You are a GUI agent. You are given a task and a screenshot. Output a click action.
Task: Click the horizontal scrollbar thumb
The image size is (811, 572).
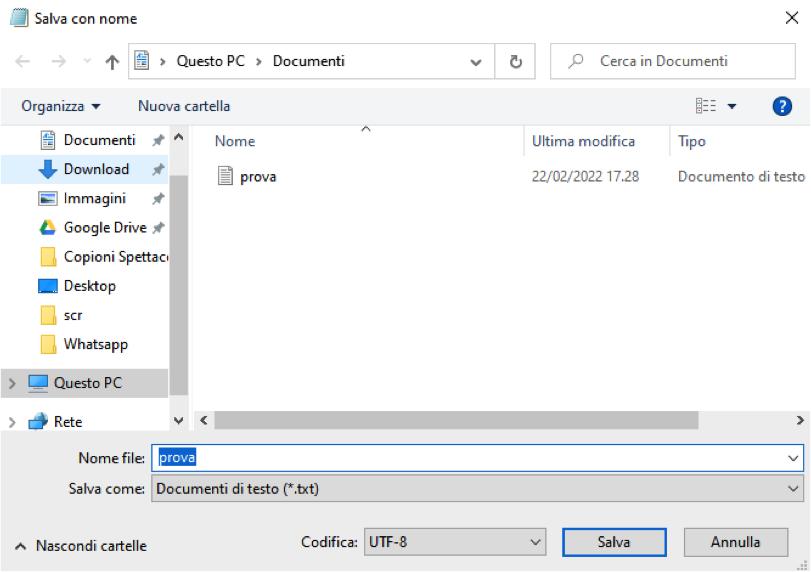456,420
